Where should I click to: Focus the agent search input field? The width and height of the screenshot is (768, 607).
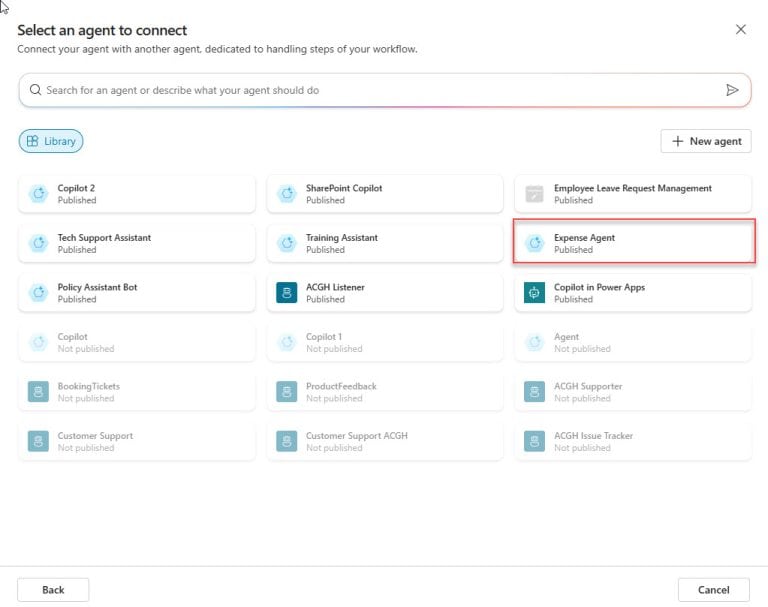pyautogui.click(x=380, y=90)
